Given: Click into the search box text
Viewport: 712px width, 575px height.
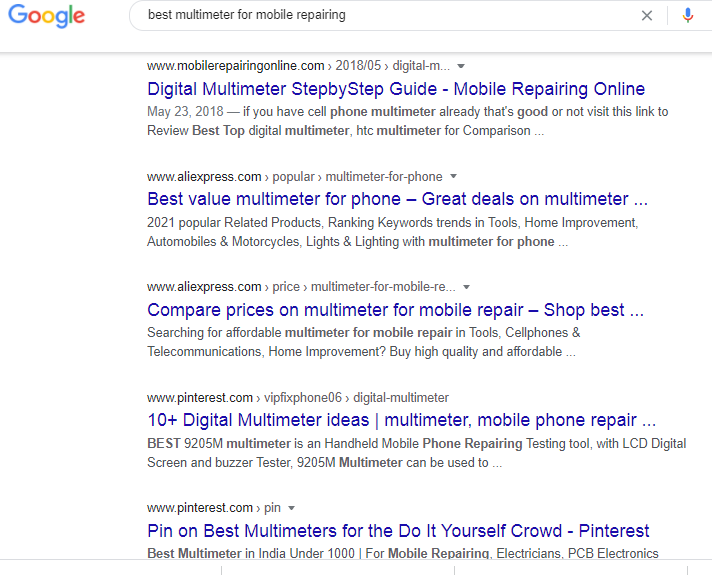Looking at the screenshot, I should (x=247, y=15).
